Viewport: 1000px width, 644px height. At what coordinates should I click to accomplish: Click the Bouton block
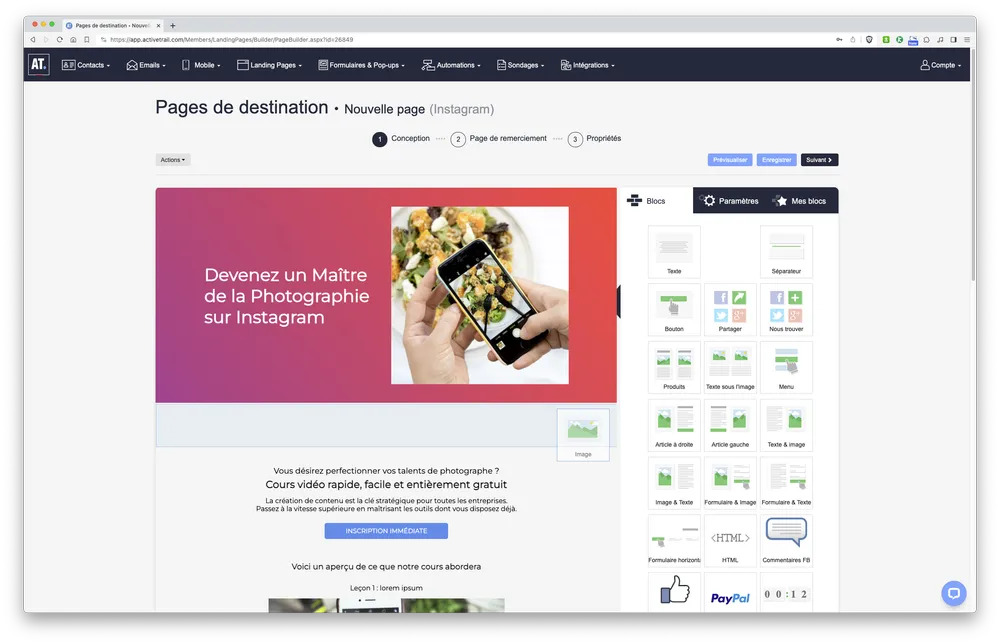pyautogui.click(x=673, y=308)
